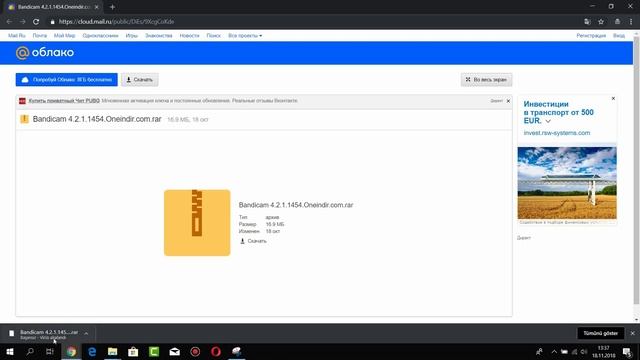
Task: Click the Chrome icon on the taskbar
Action: [71, 351]
